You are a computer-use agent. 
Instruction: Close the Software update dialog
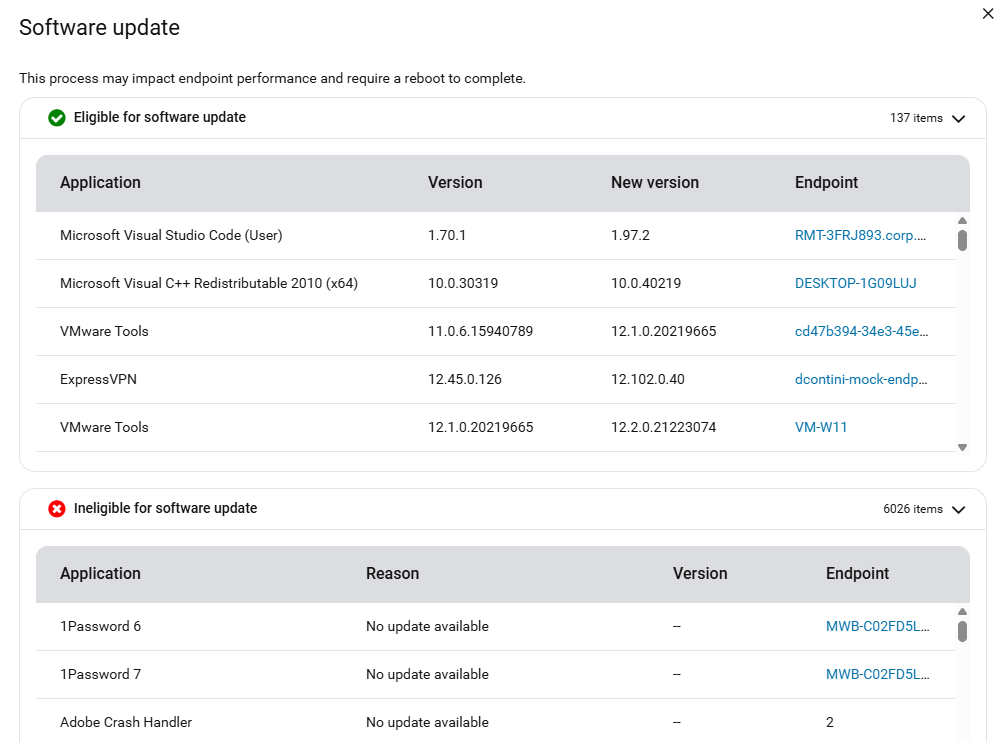(988, 13)
